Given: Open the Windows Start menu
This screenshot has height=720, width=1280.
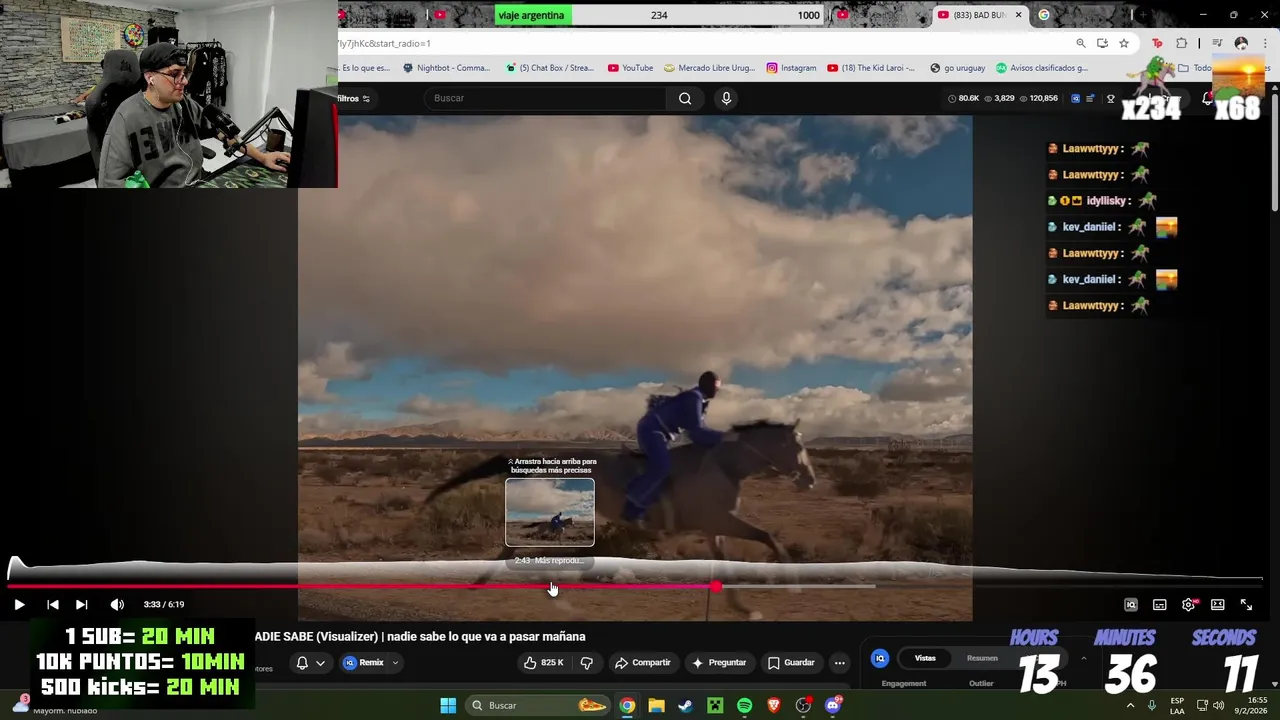Looking at the screenshot, I should tap(448, 705).
